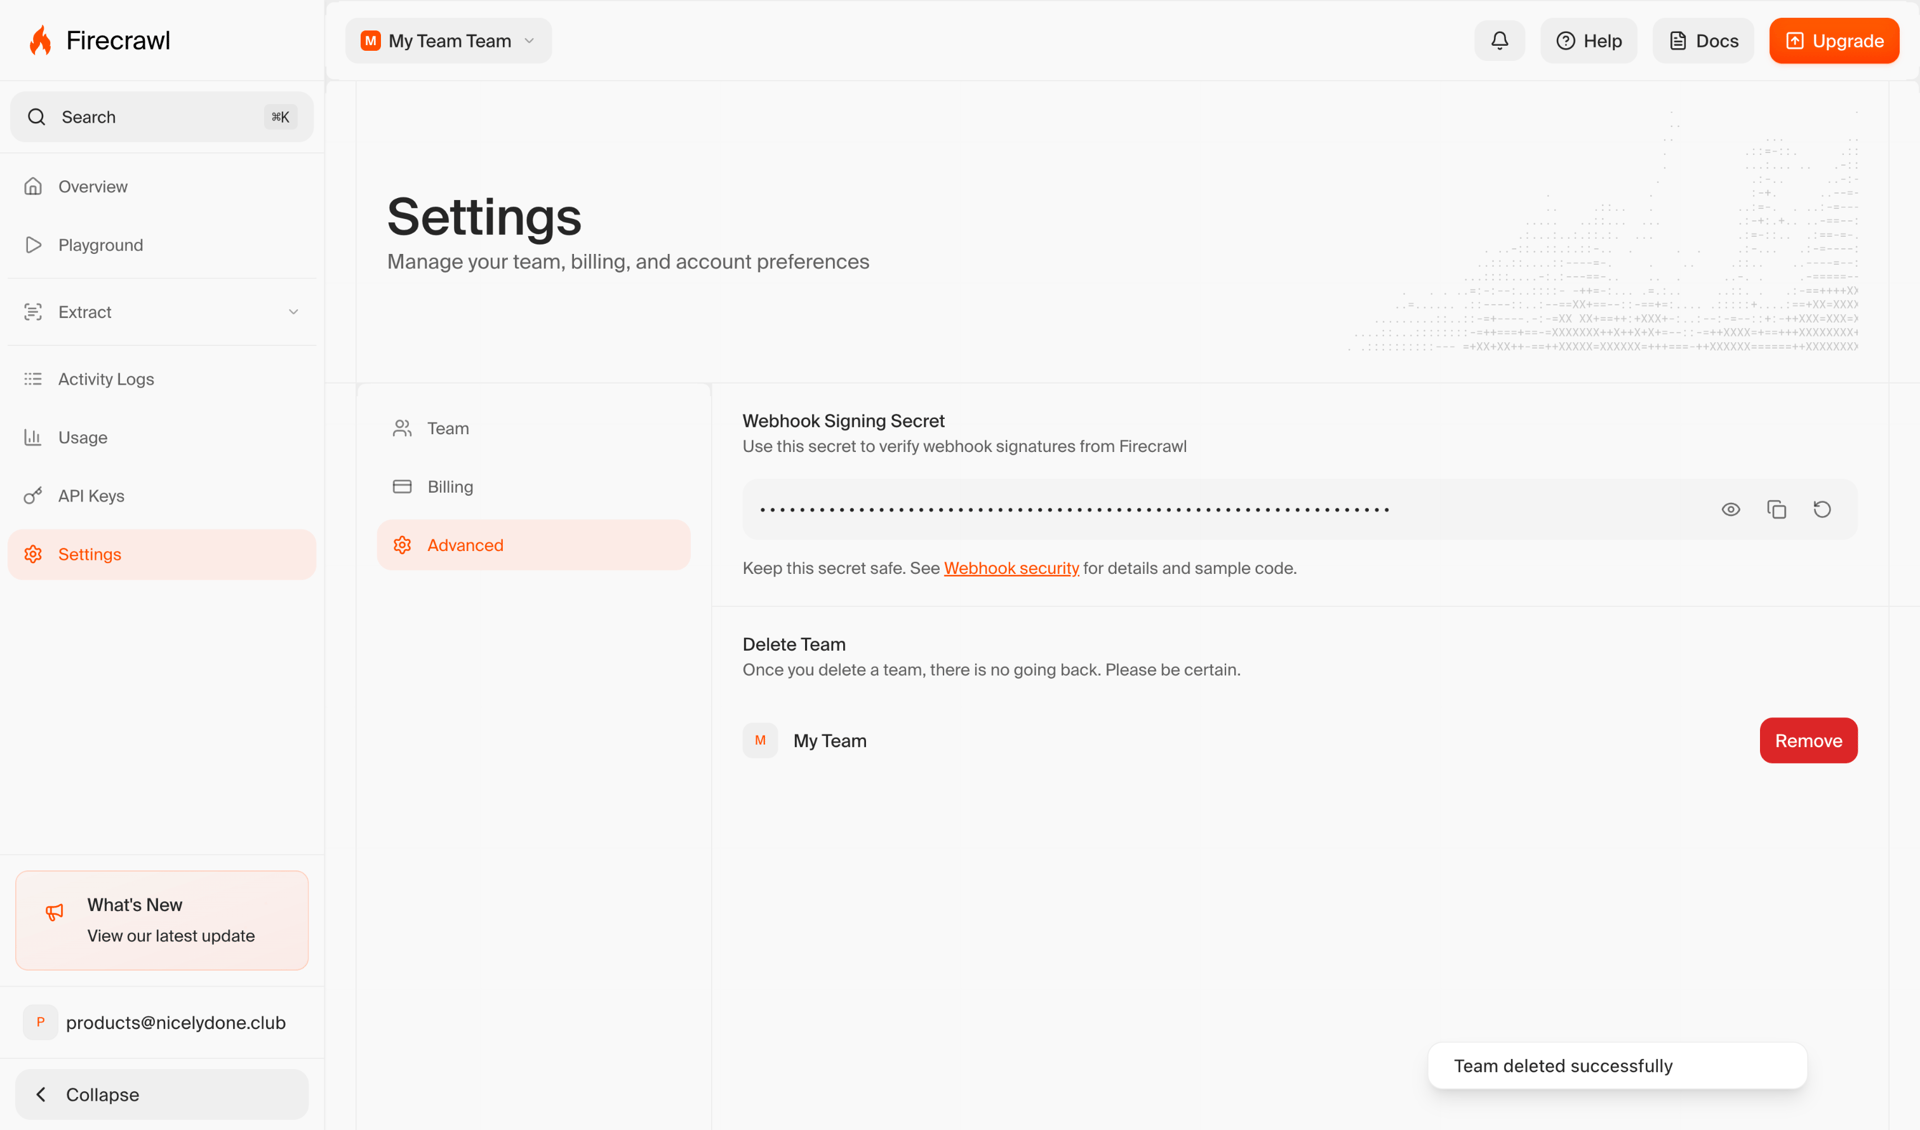The width and height of the screenshot is (1920, 1130).
Task: Click the Firecrawl flame logo
Action: (x=40, y=40)
